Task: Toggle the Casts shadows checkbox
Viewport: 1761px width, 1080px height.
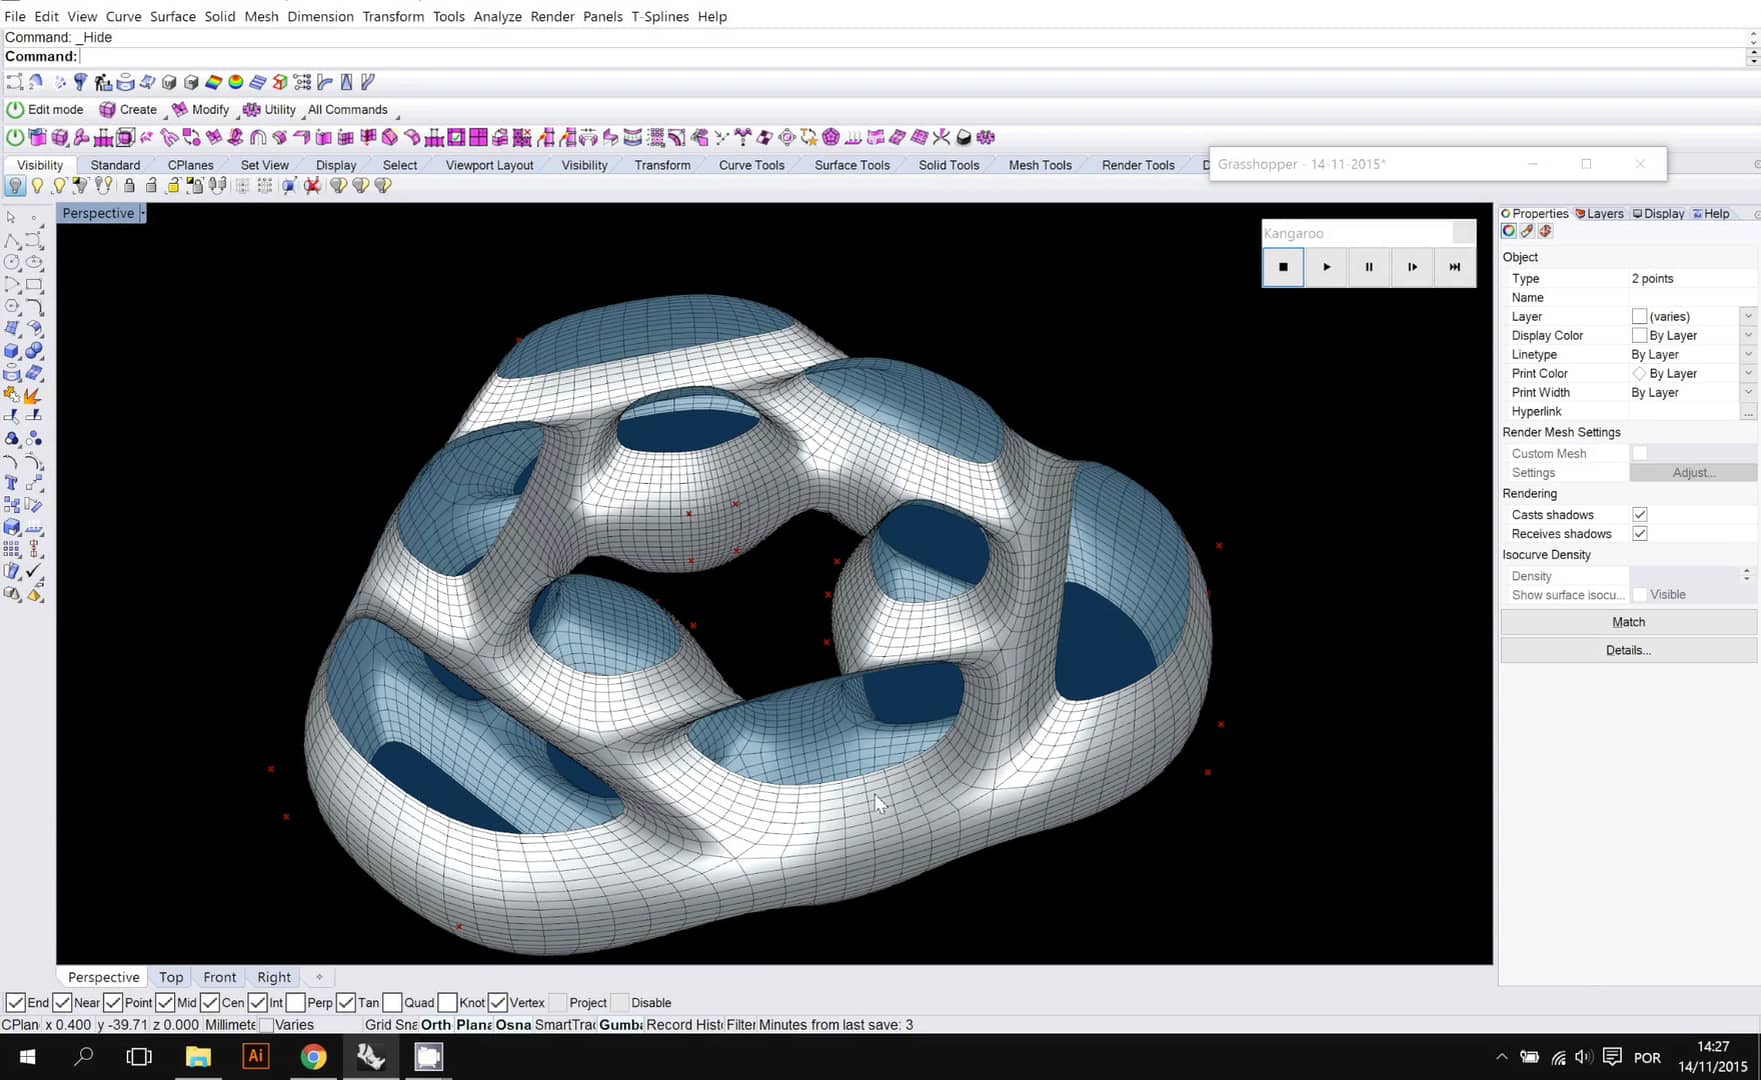Action: (1639, 514)
